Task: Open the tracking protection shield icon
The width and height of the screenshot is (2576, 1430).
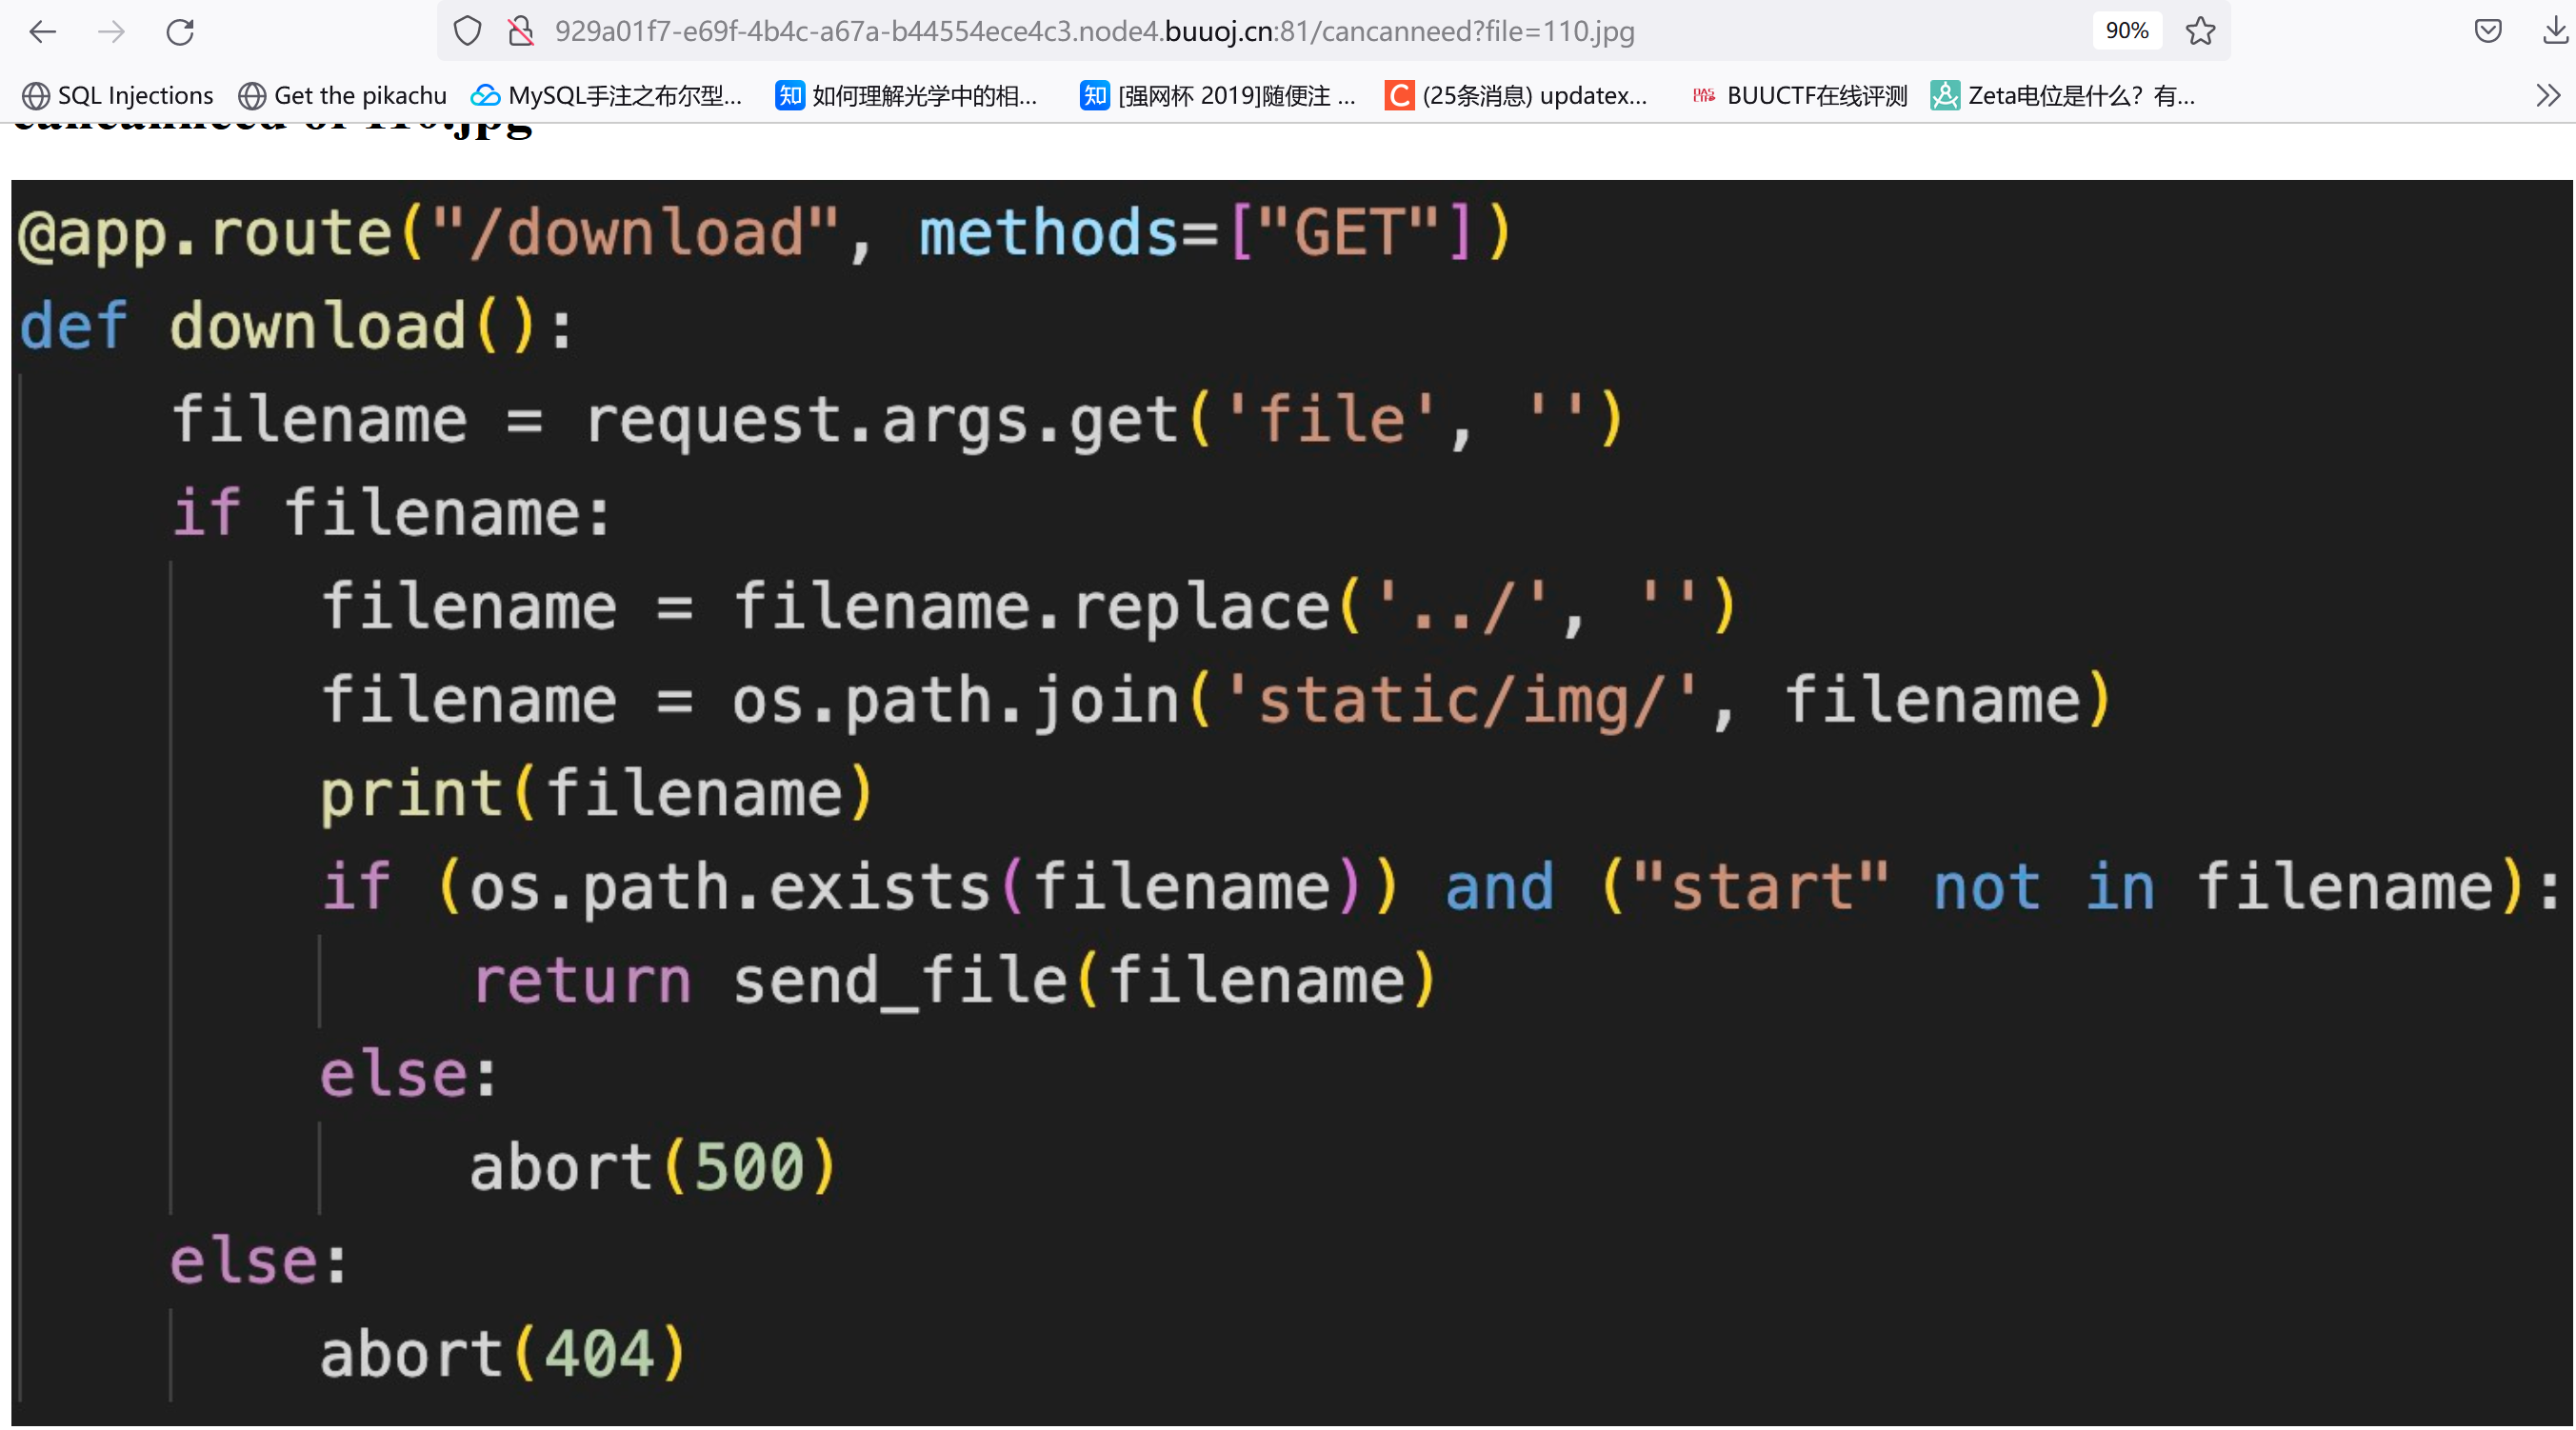Action: coord(467,32)
